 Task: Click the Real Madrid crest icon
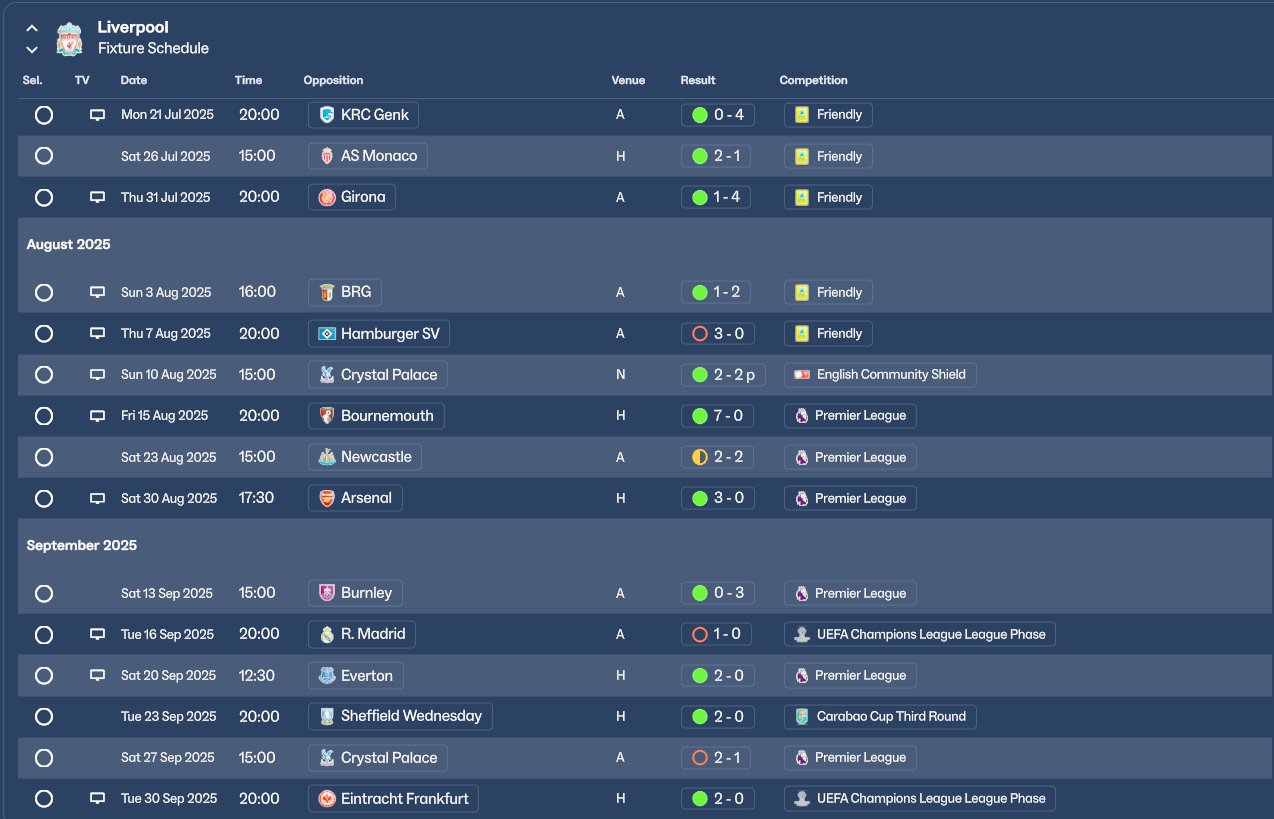pos(326,634)
